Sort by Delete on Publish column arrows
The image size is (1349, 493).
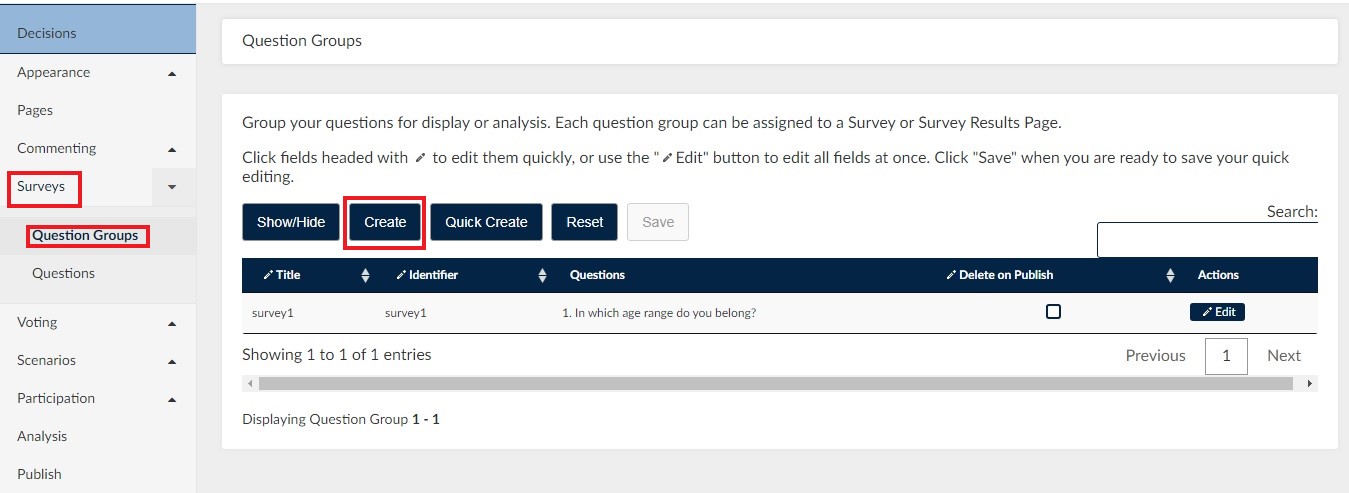(x=1171, y=275)
